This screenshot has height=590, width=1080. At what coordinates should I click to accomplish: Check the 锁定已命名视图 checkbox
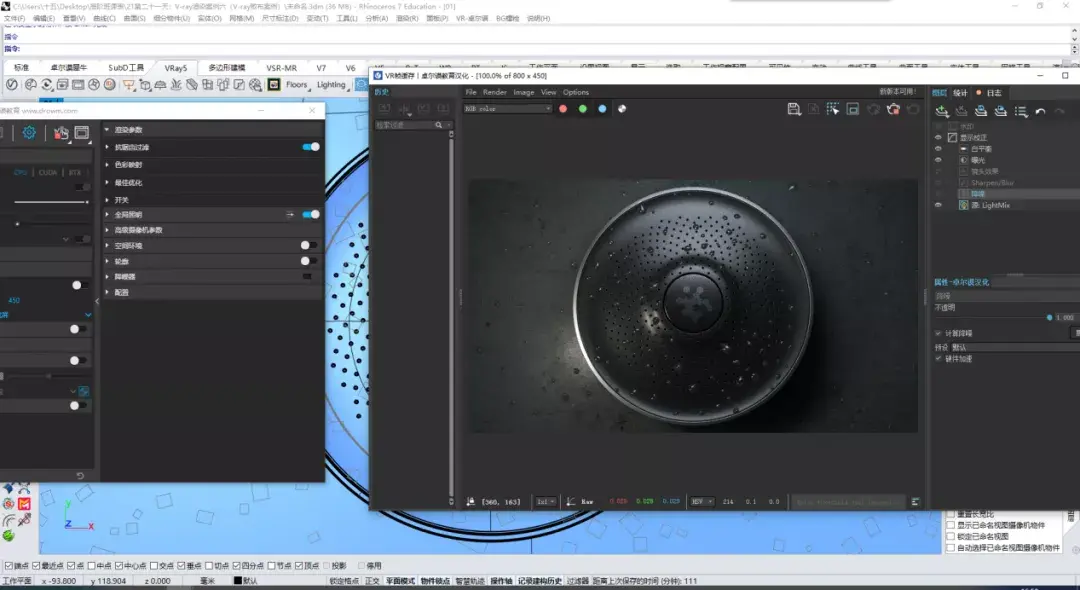(951, 536)
